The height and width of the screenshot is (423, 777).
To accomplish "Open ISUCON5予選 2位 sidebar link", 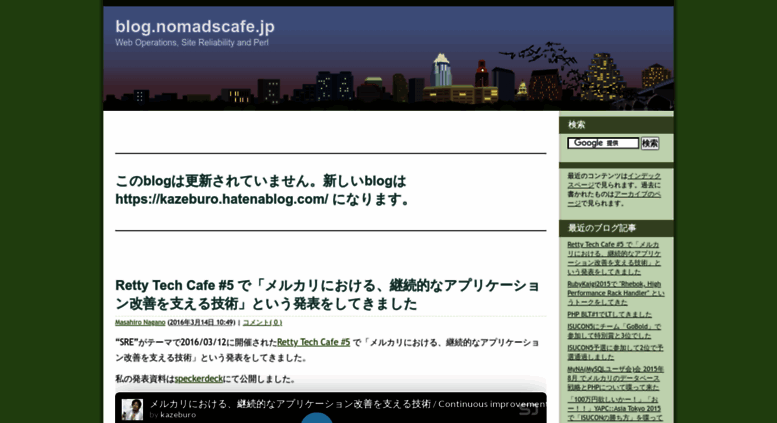I will [x=615, y=352].
